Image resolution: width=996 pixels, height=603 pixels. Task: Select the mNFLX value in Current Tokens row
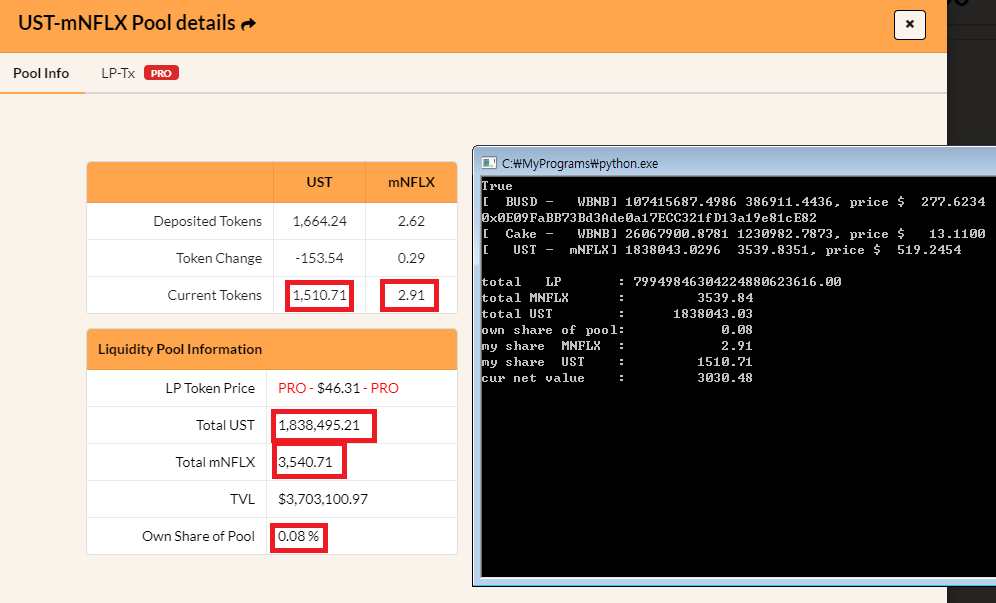pyautogui.click(x=412, y=295)
